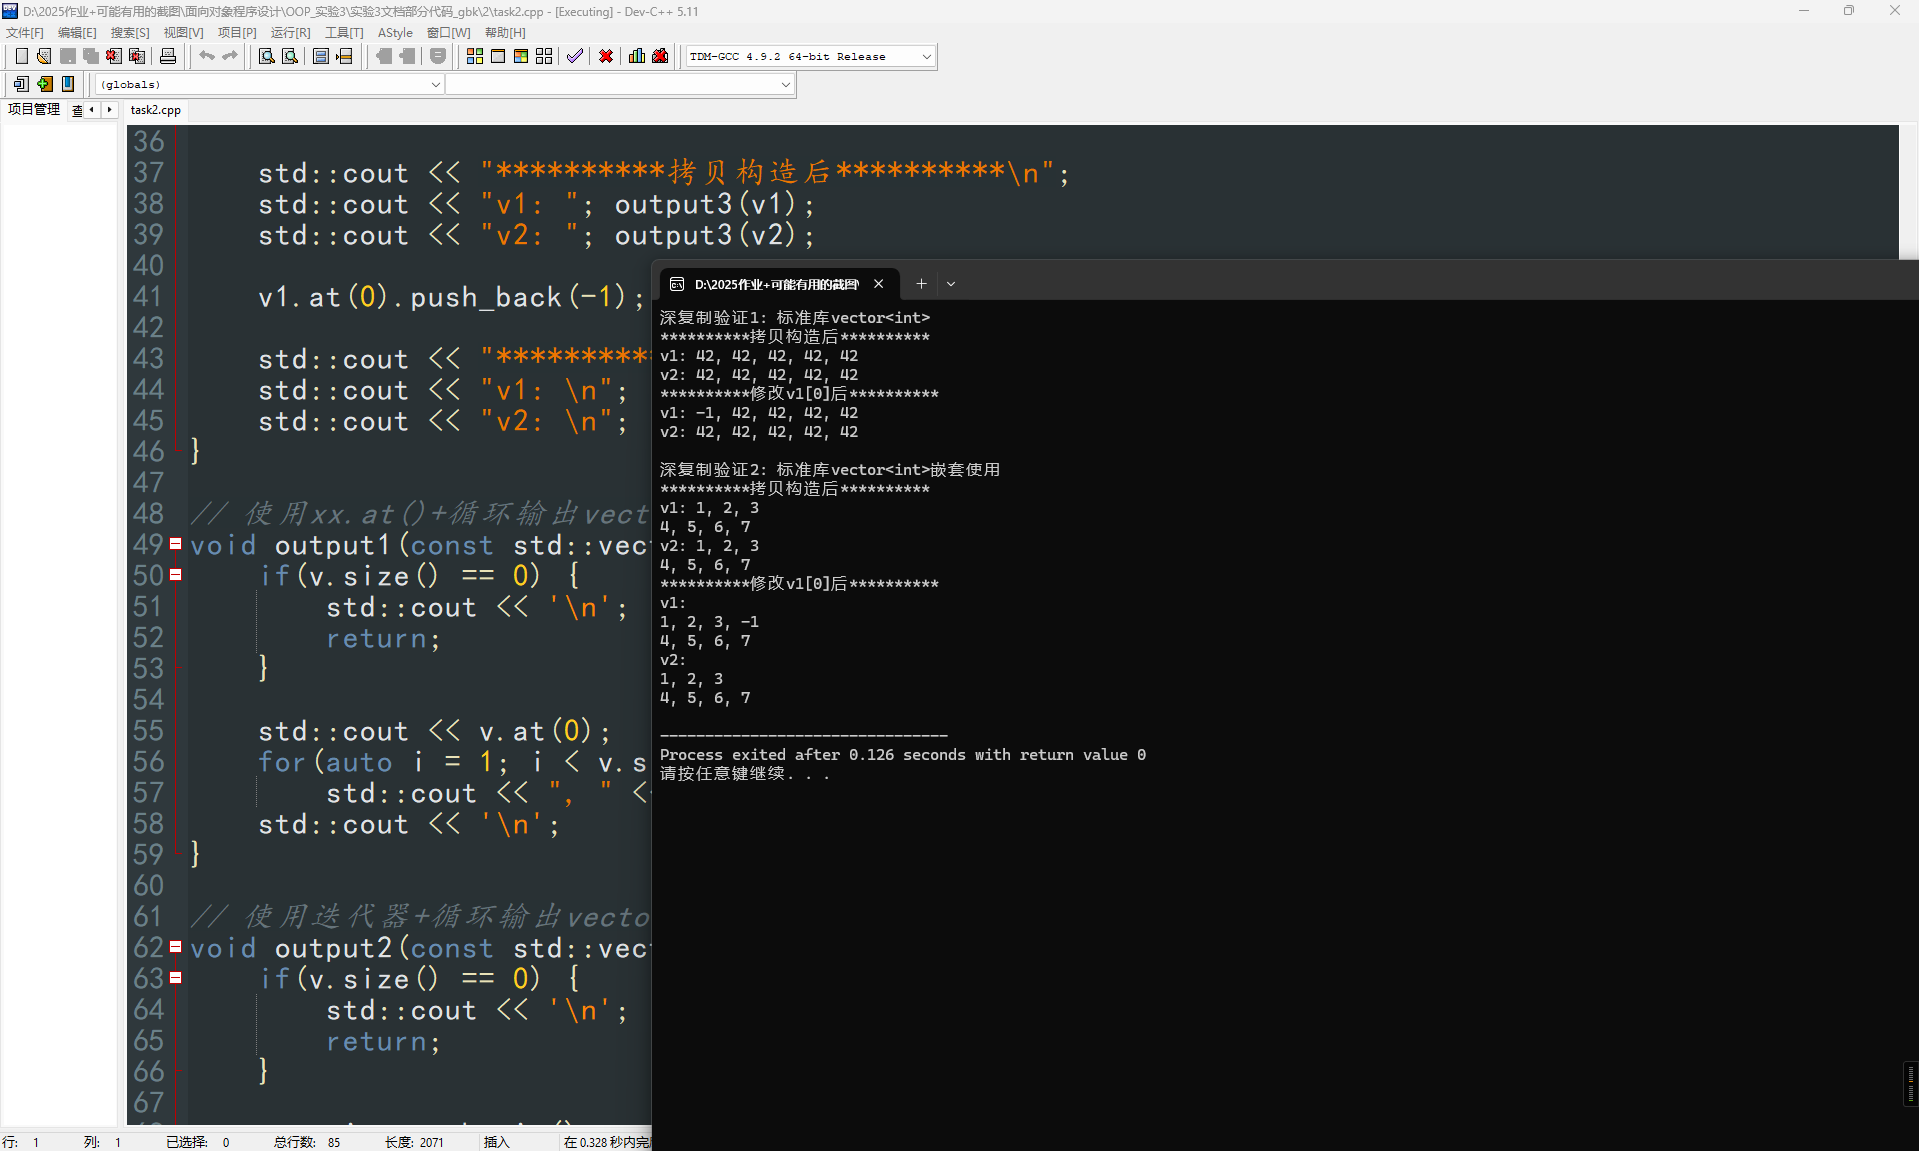Click the 插入 mode status bar entry
This screenshot has height=1151, width=1919.
497,1142
